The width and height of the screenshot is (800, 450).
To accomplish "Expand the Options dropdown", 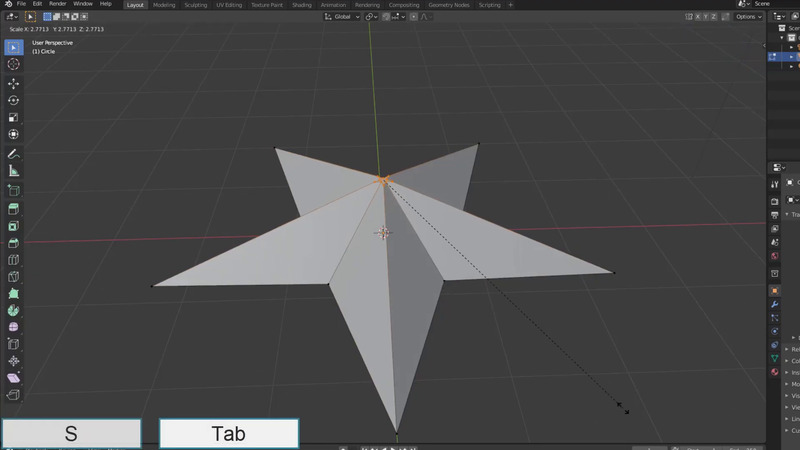I will (749, 17).
